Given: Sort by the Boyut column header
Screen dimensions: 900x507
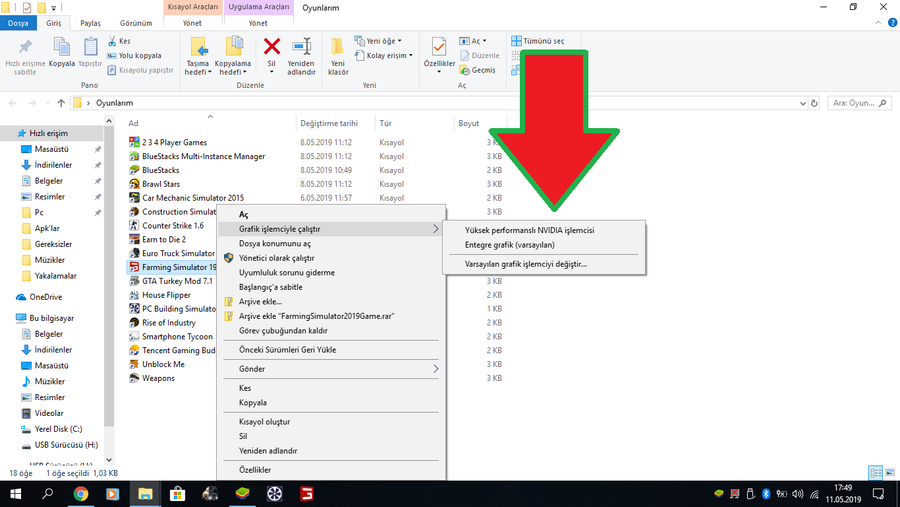Looking at the screenshot, I should (468, 123).
